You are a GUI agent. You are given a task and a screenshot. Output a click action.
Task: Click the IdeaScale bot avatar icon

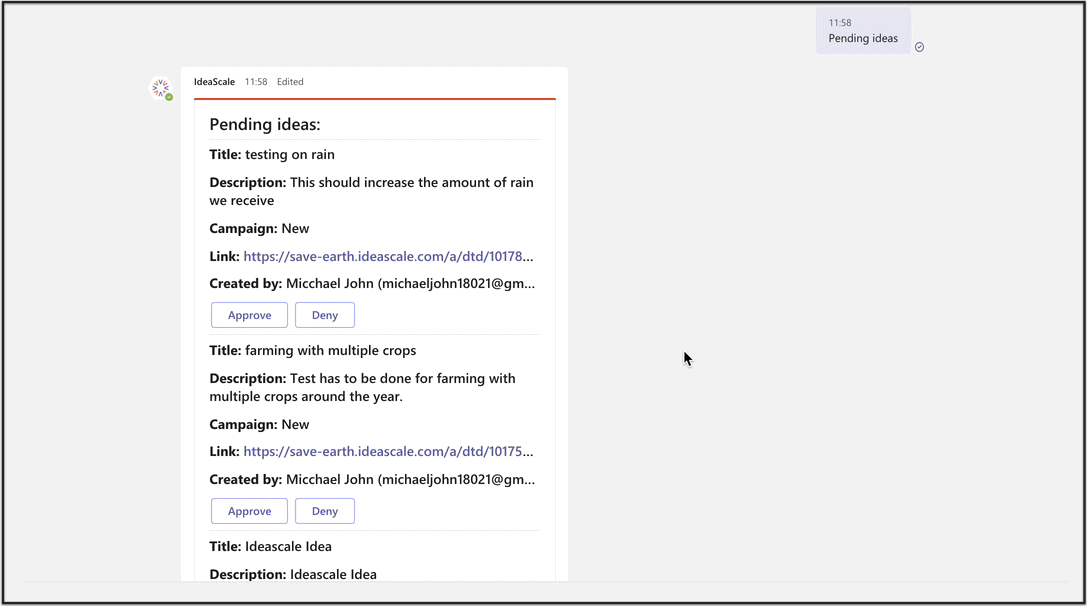click(x=161, y=88)
